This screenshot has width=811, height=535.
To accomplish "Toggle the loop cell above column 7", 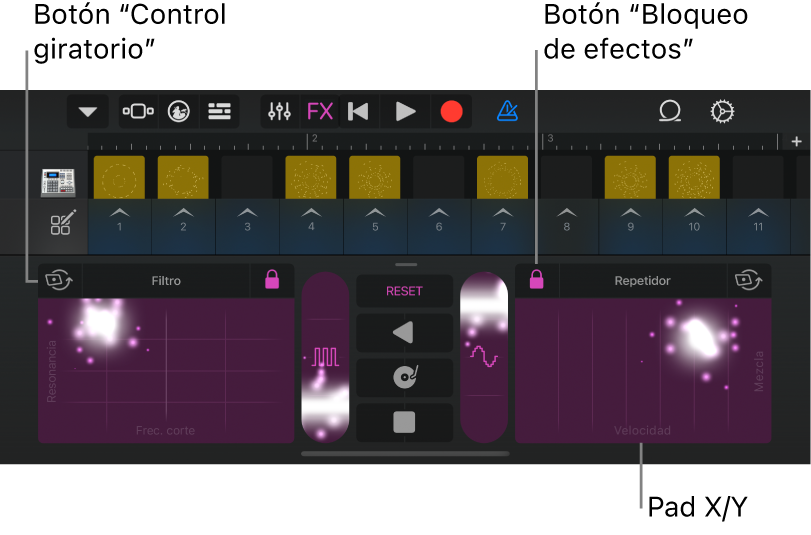I will (503, 177).
